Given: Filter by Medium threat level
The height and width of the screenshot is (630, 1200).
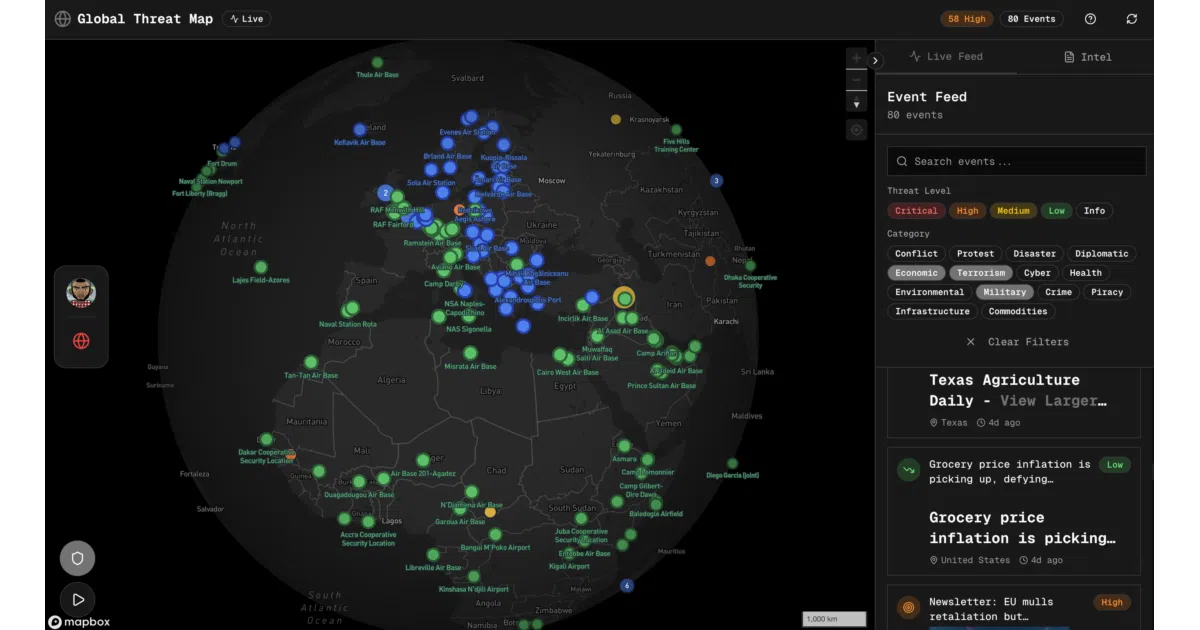Looking at the screenshot, I should click(x=1013, y=211).
